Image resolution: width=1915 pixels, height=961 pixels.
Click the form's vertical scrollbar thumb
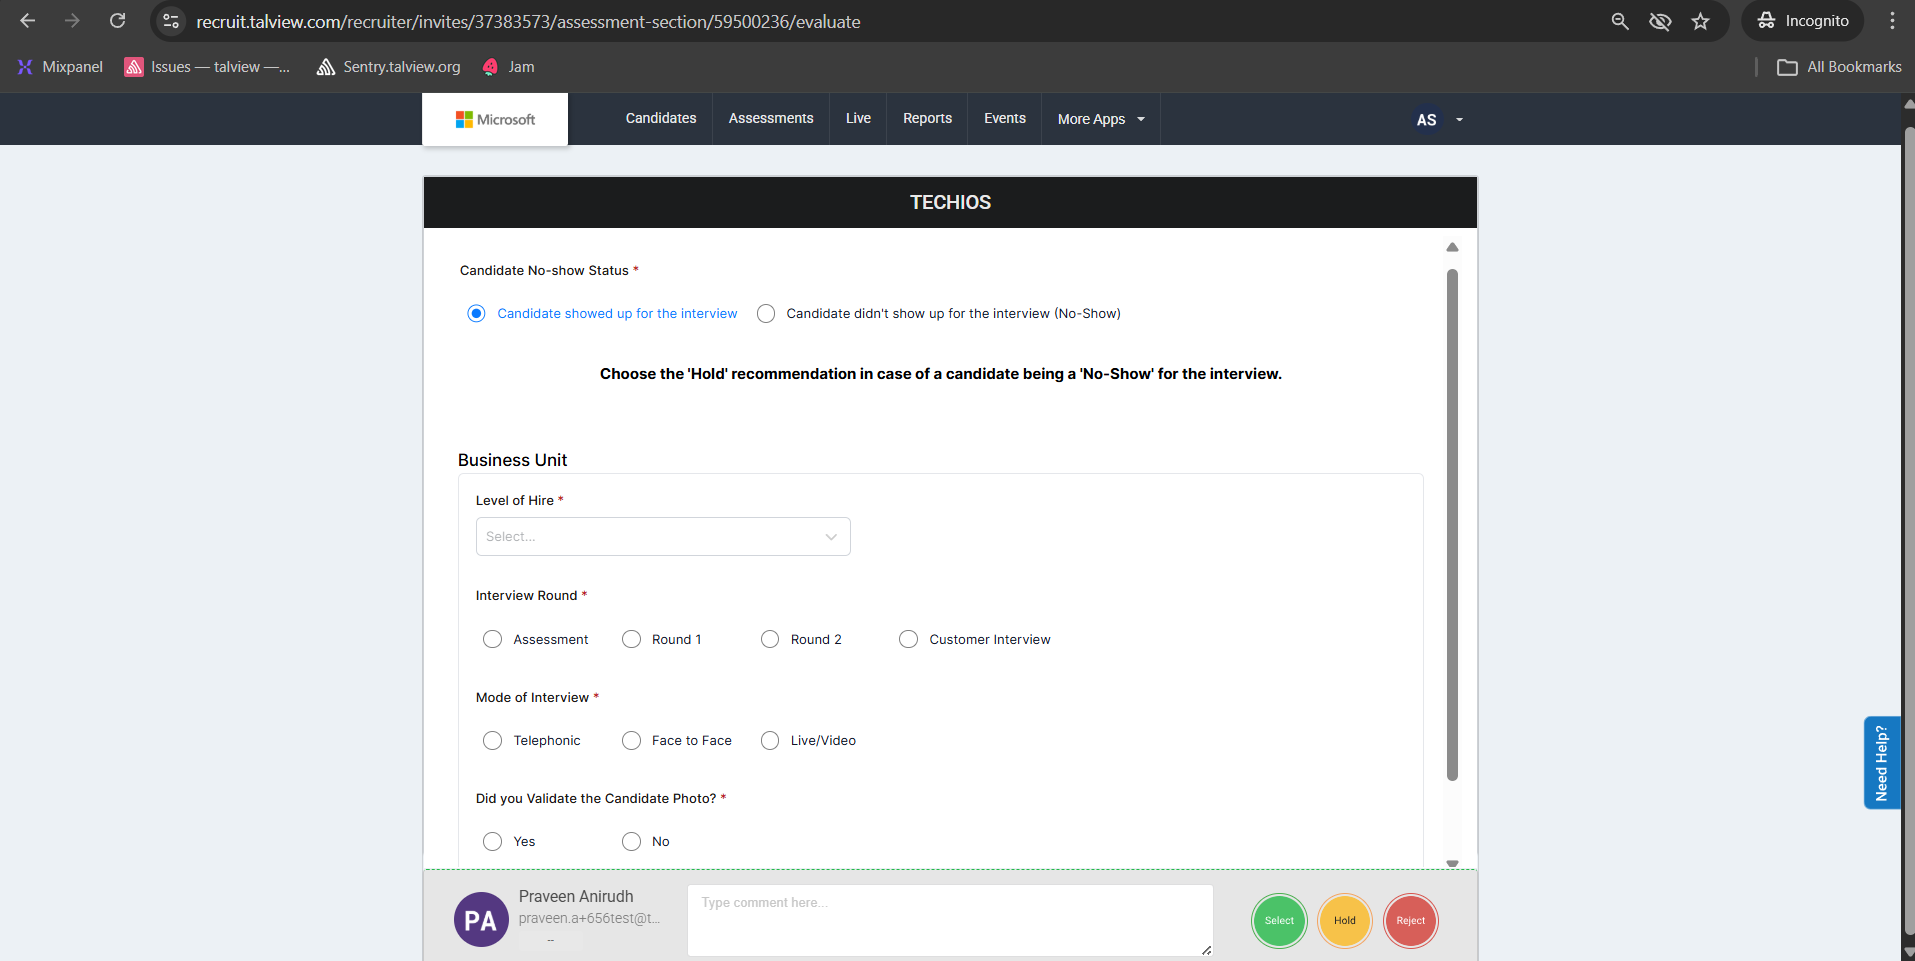point(1452,525)
